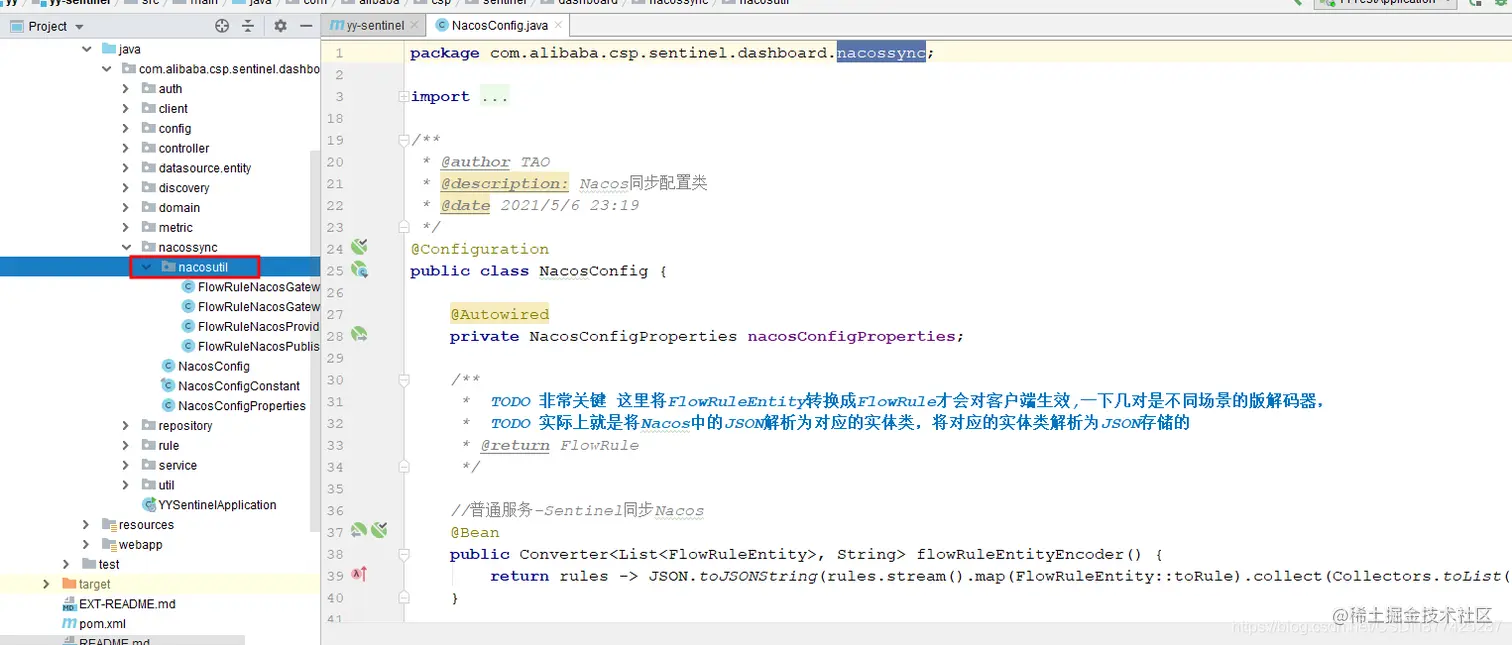Expand the controller package
This screenshot has width=1512, height=645.
click(125, 148)
